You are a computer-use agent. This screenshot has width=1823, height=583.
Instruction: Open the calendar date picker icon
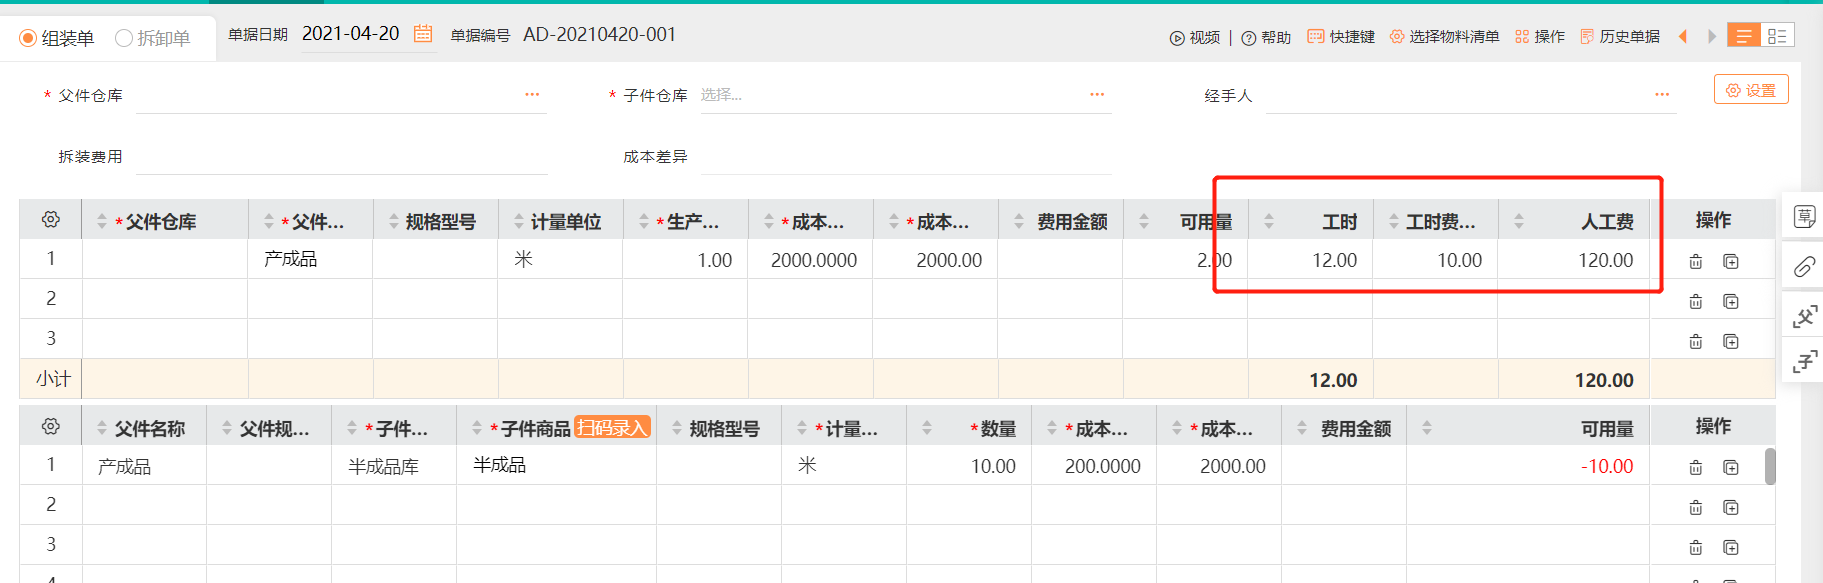423,34
